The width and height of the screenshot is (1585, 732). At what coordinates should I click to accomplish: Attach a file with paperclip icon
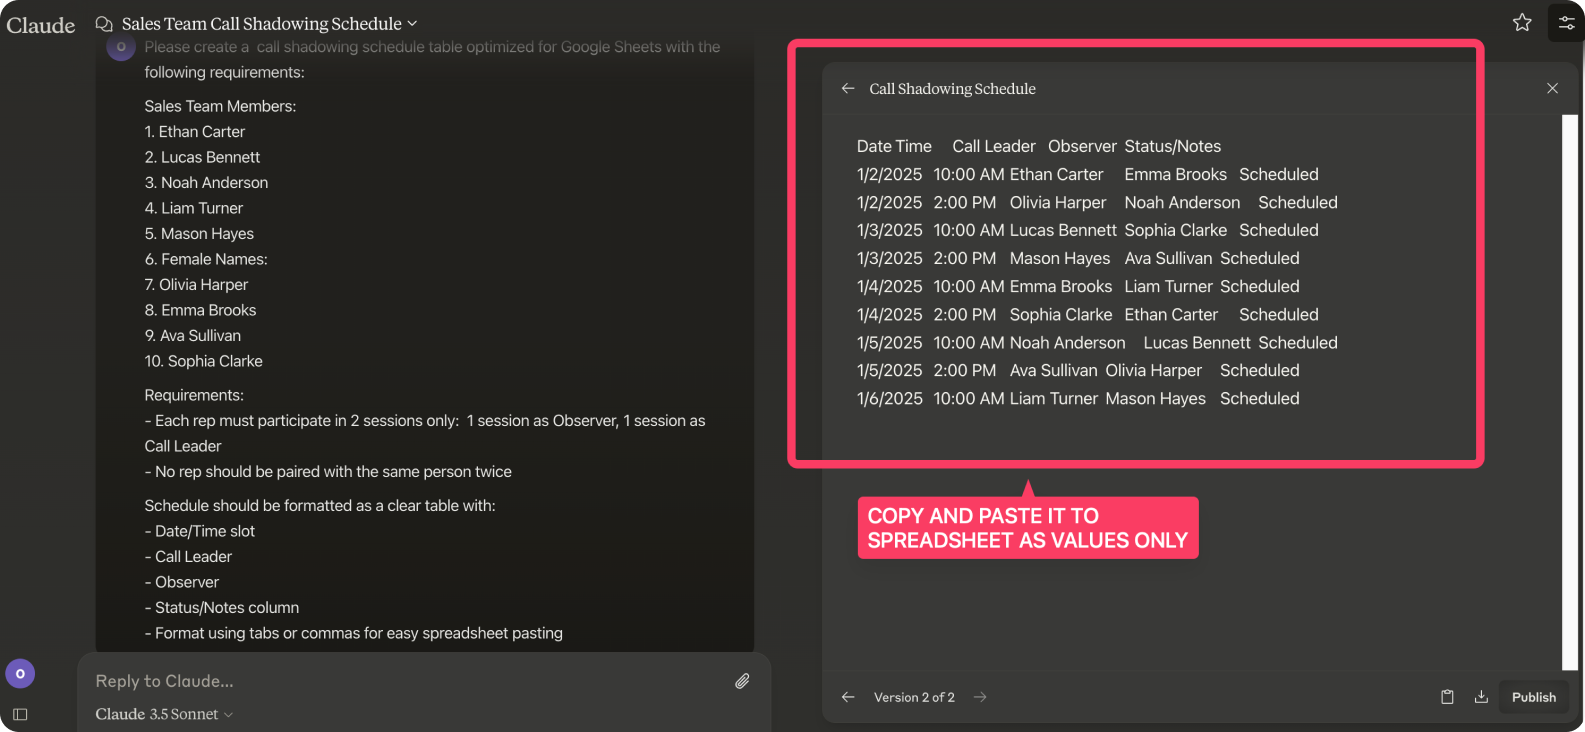tap(742, 681)
